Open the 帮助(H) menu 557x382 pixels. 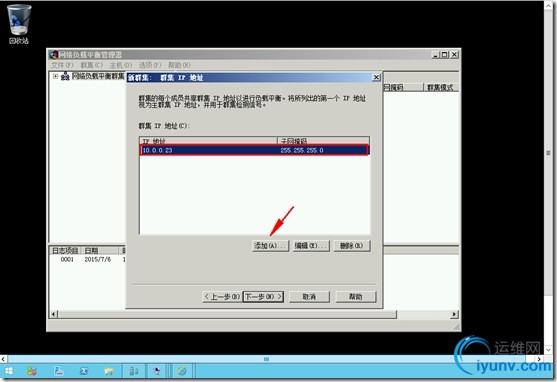pyautogui.click(x=179, y=65)
